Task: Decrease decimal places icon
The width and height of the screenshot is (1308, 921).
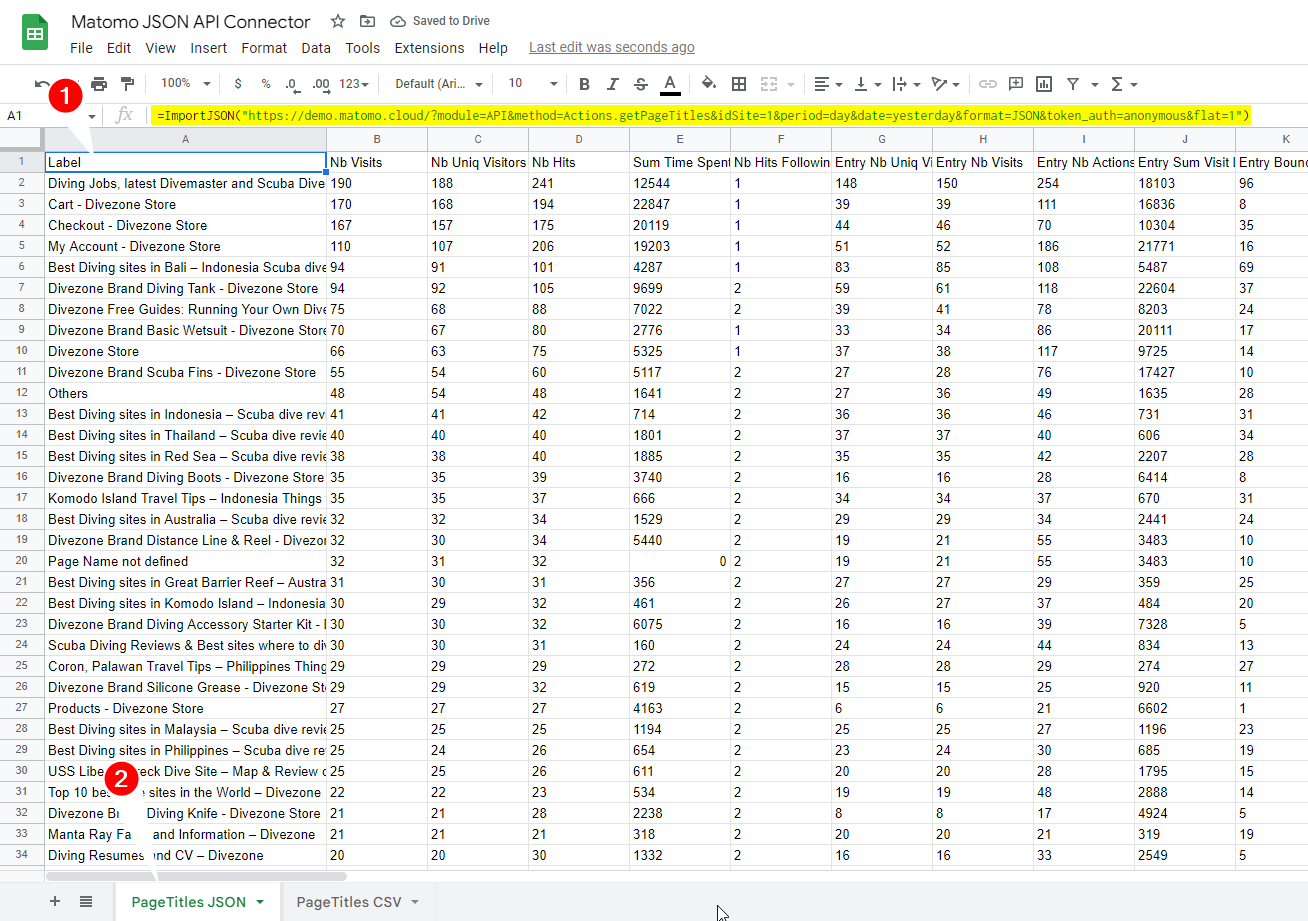Action: tap(292, 84)
